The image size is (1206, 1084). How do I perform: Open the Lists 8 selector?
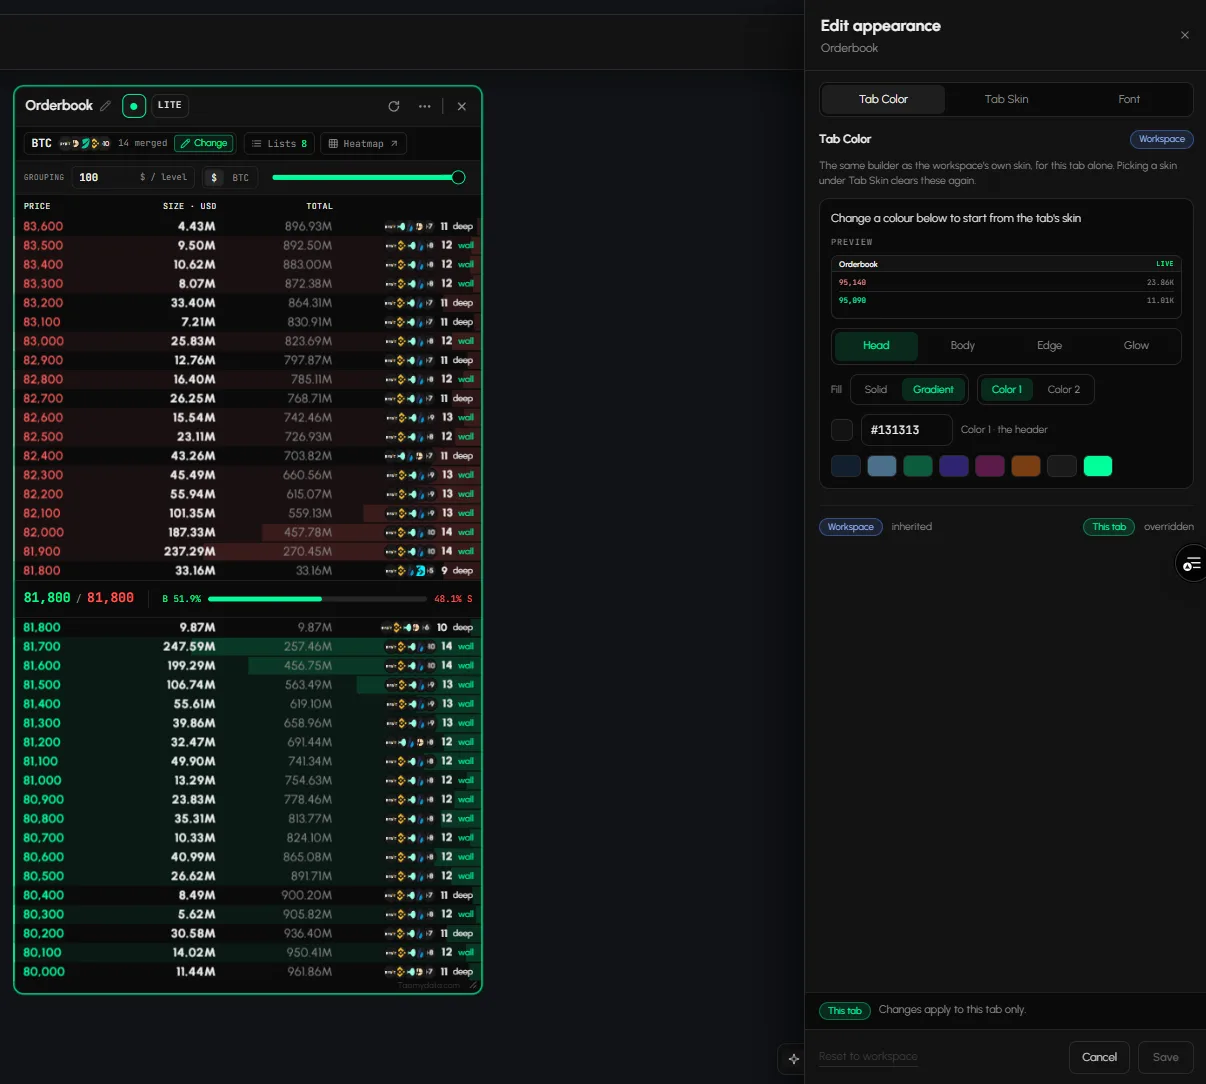coord(279,143)
